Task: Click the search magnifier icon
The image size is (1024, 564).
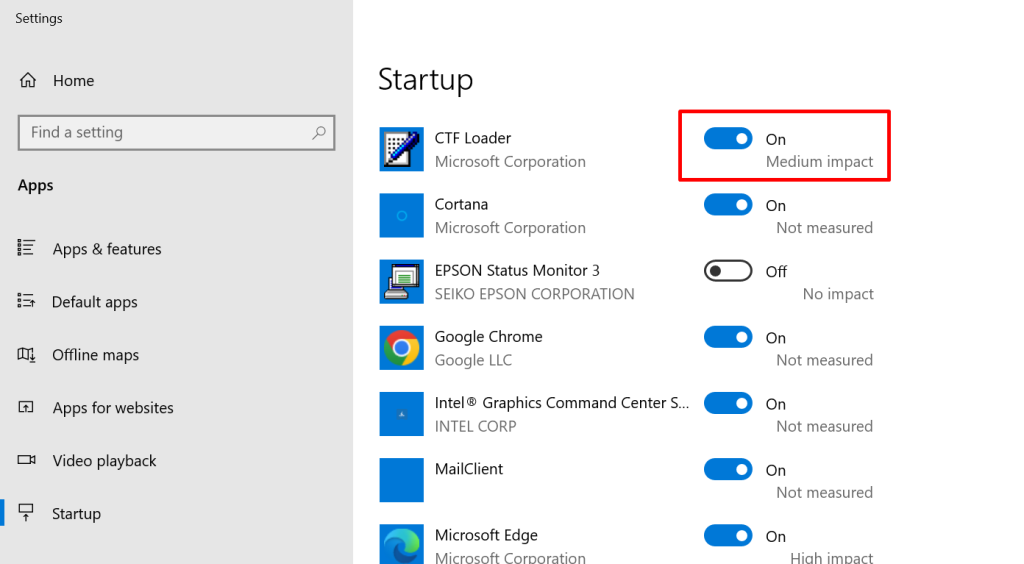Action: [319, 132]
